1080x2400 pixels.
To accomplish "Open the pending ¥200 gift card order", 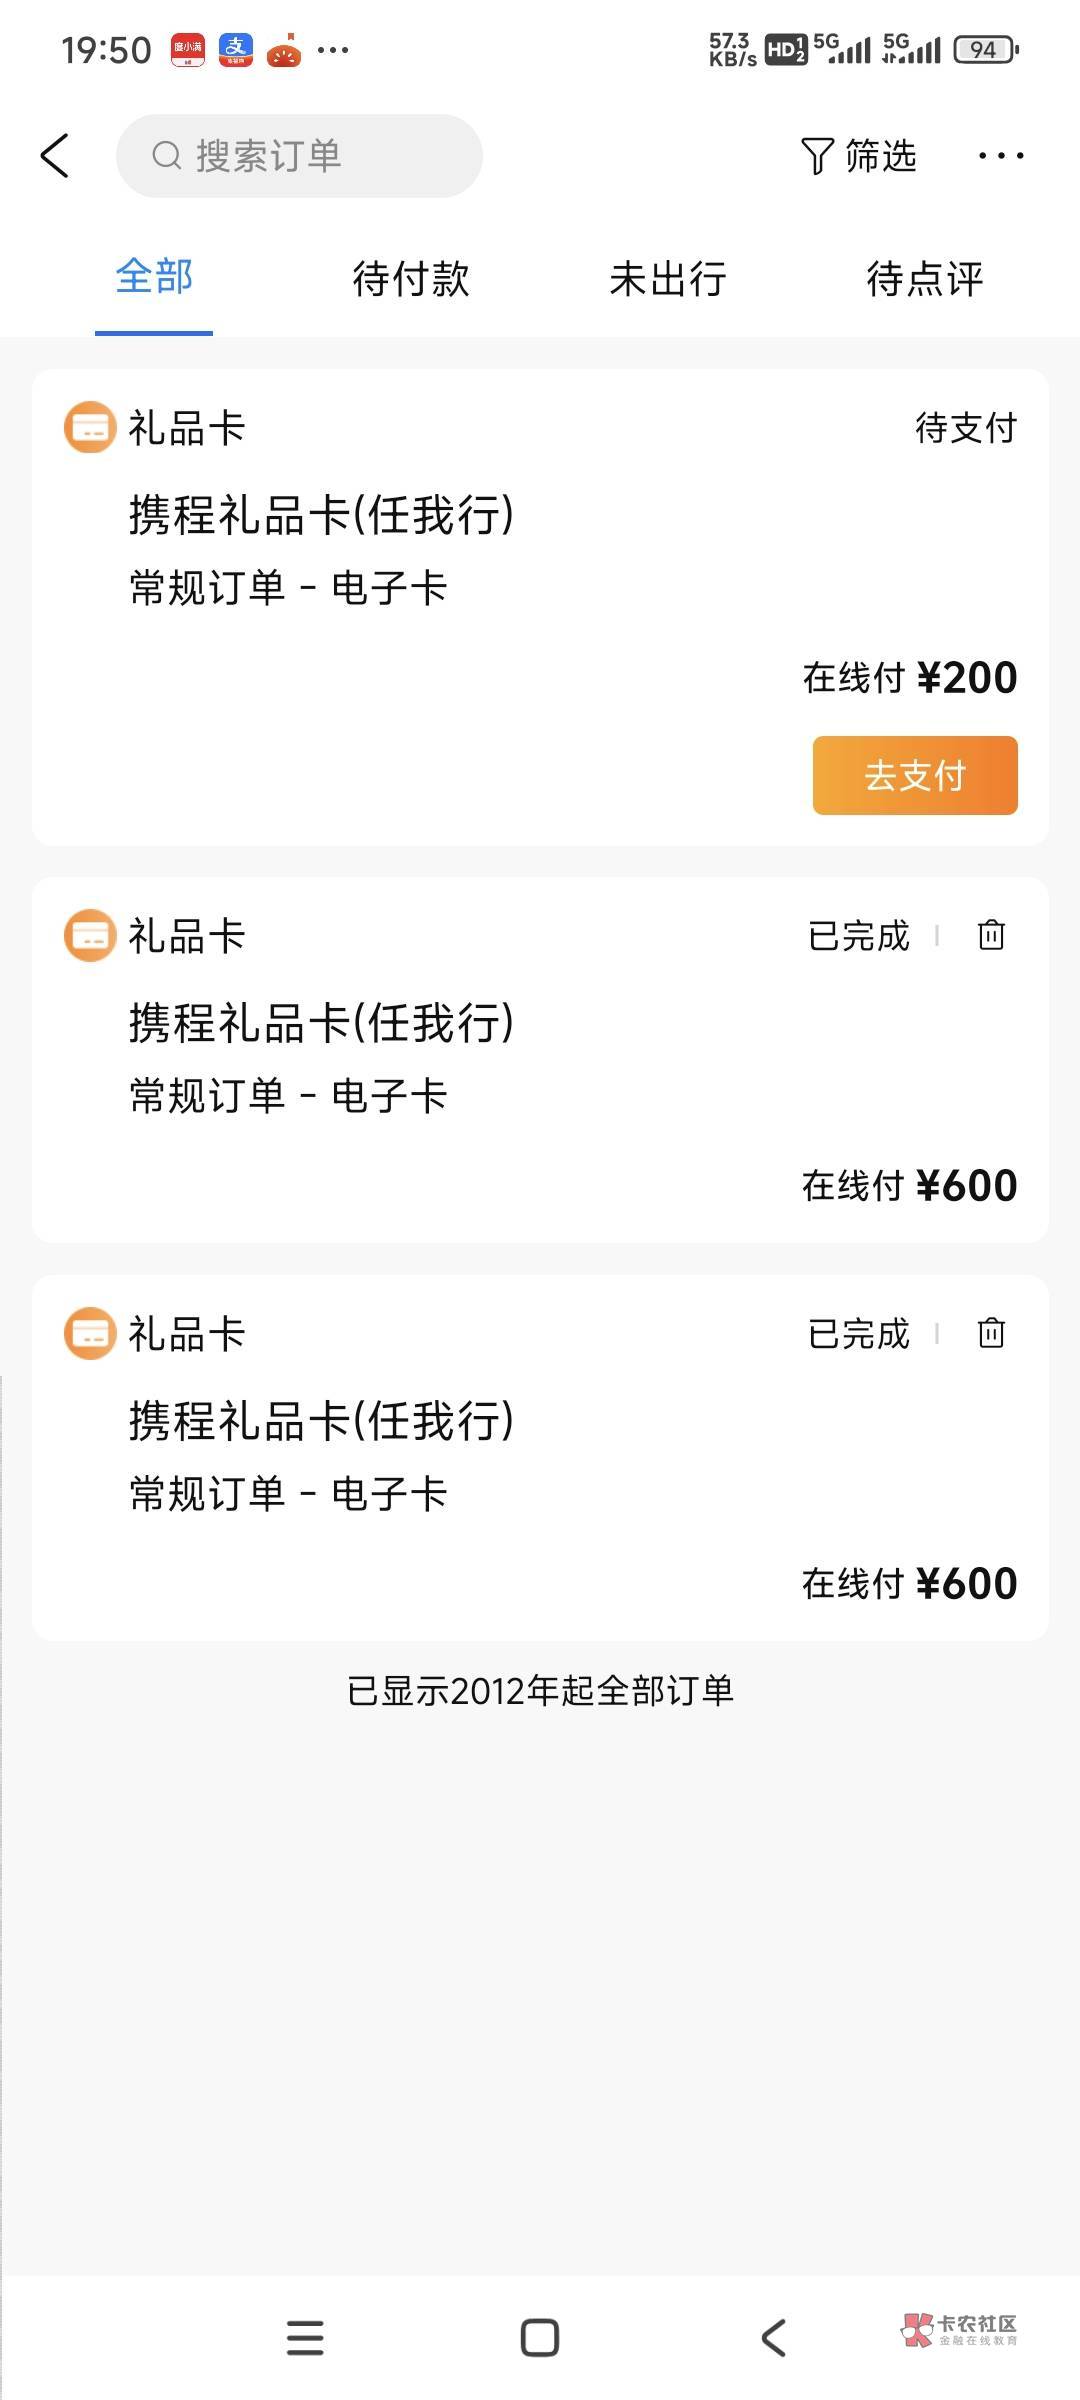I will pyautogui.click(x=322, y=516).
